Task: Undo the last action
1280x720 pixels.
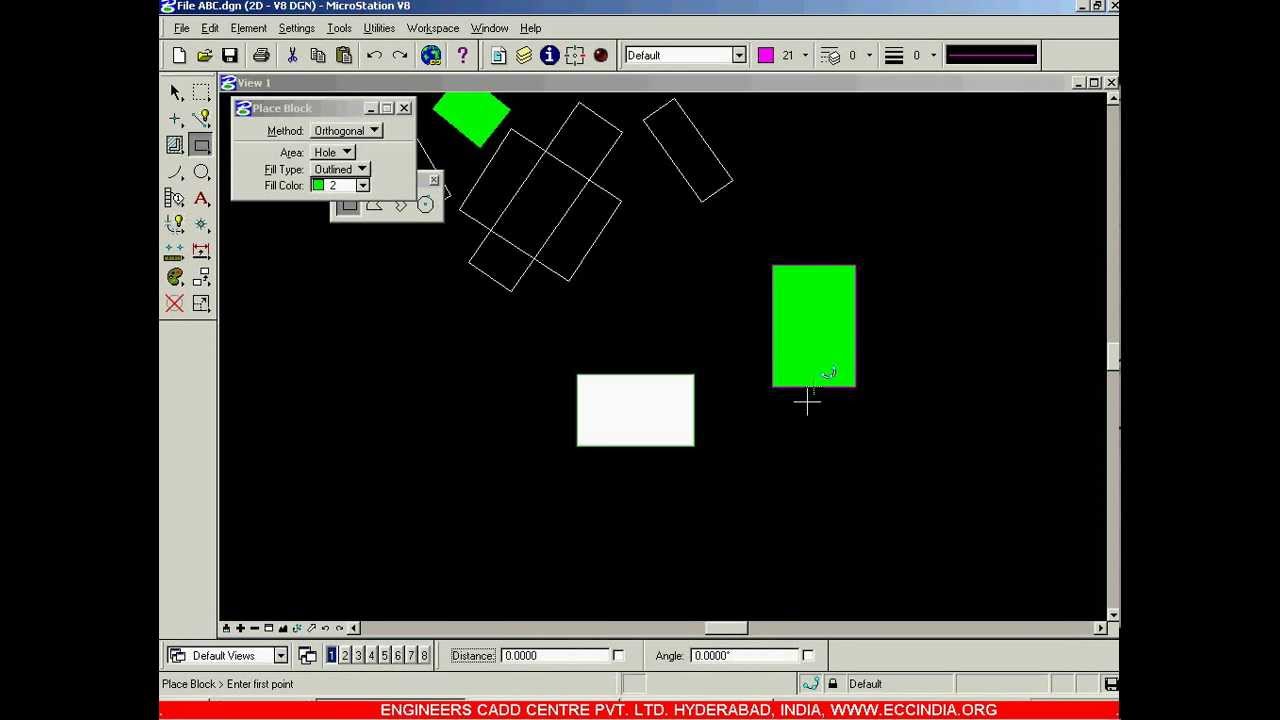Action: pos(374,56)
